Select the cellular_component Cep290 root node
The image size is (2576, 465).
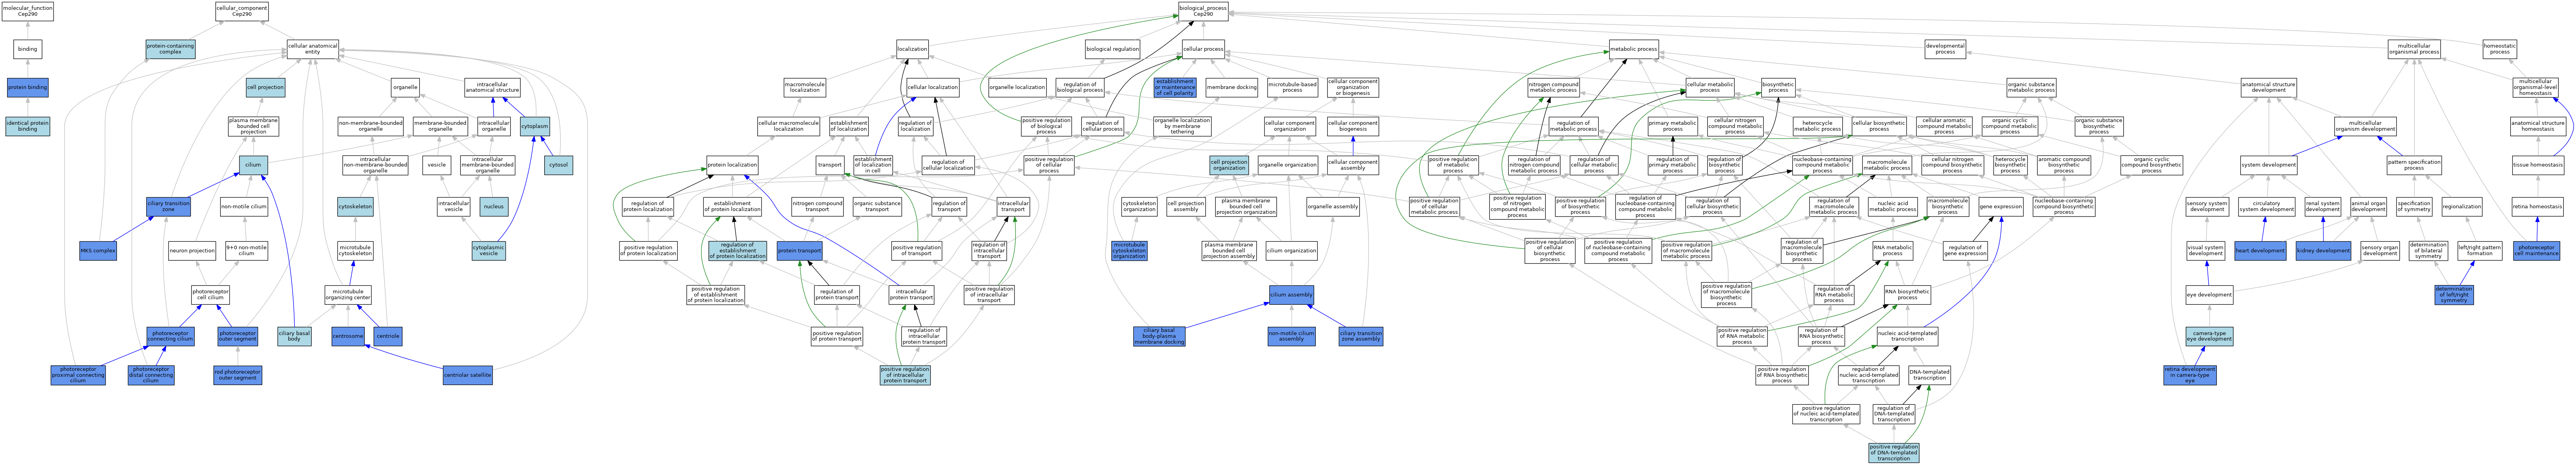[242, 11]
